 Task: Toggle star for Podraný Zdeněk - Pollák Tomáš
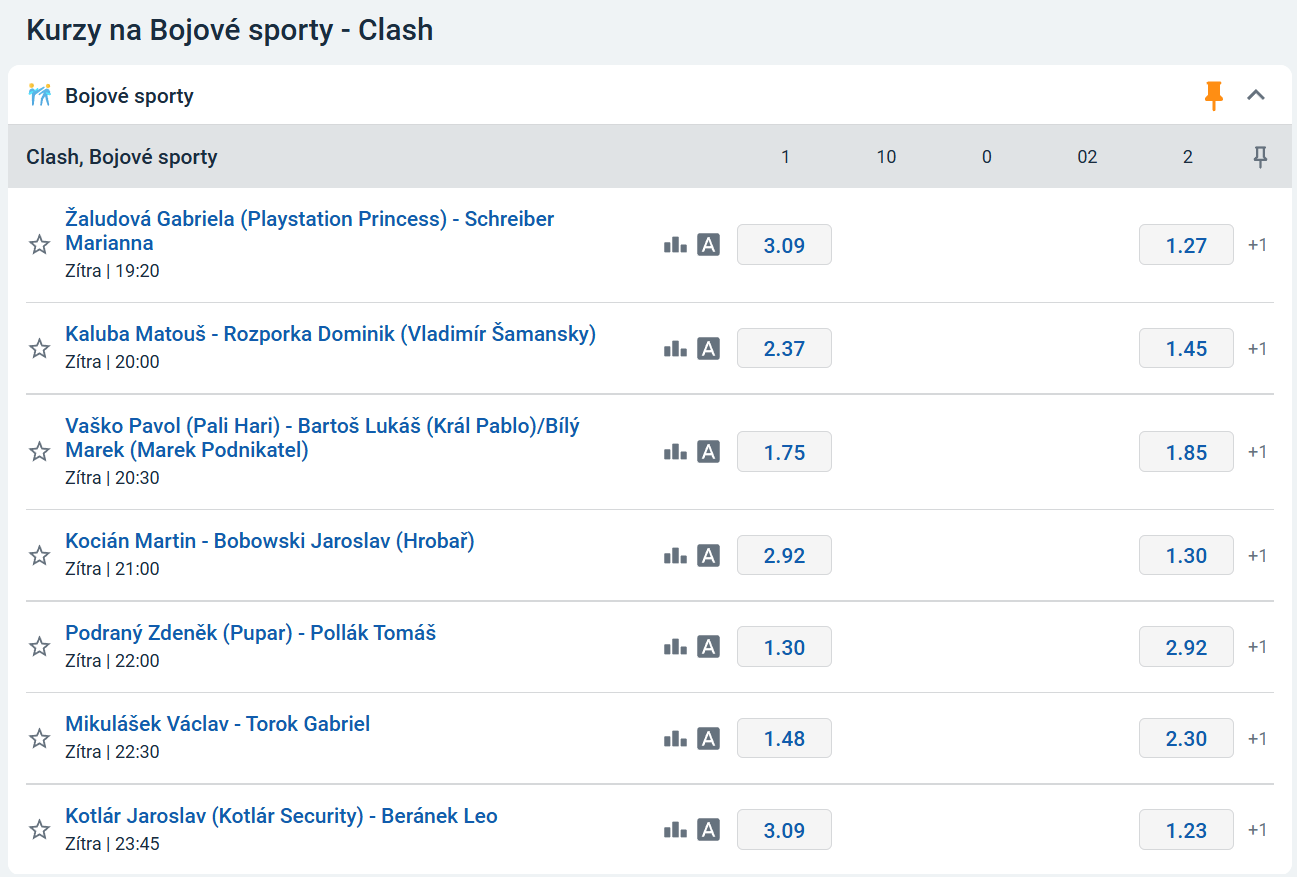click(39, 647)
